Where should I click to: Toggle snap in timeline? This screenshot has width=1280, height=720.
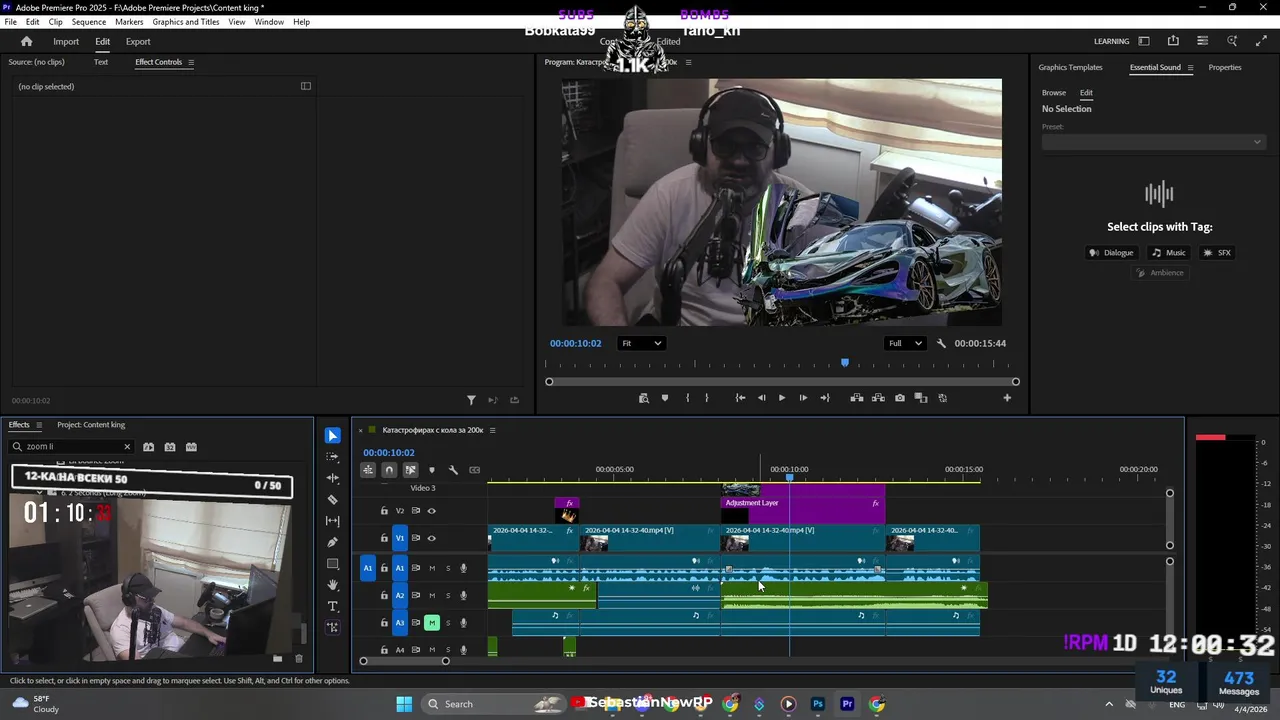click(x=389, y=470)
